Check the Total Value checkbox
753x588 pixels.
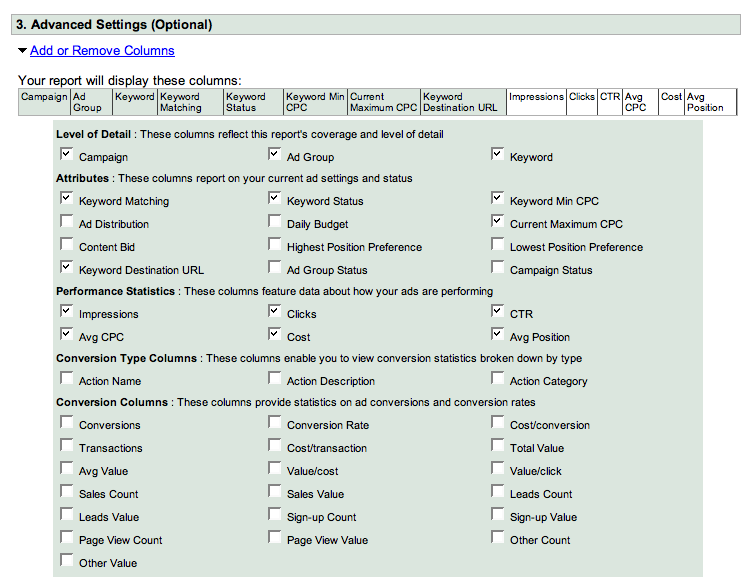click(498, 446)
